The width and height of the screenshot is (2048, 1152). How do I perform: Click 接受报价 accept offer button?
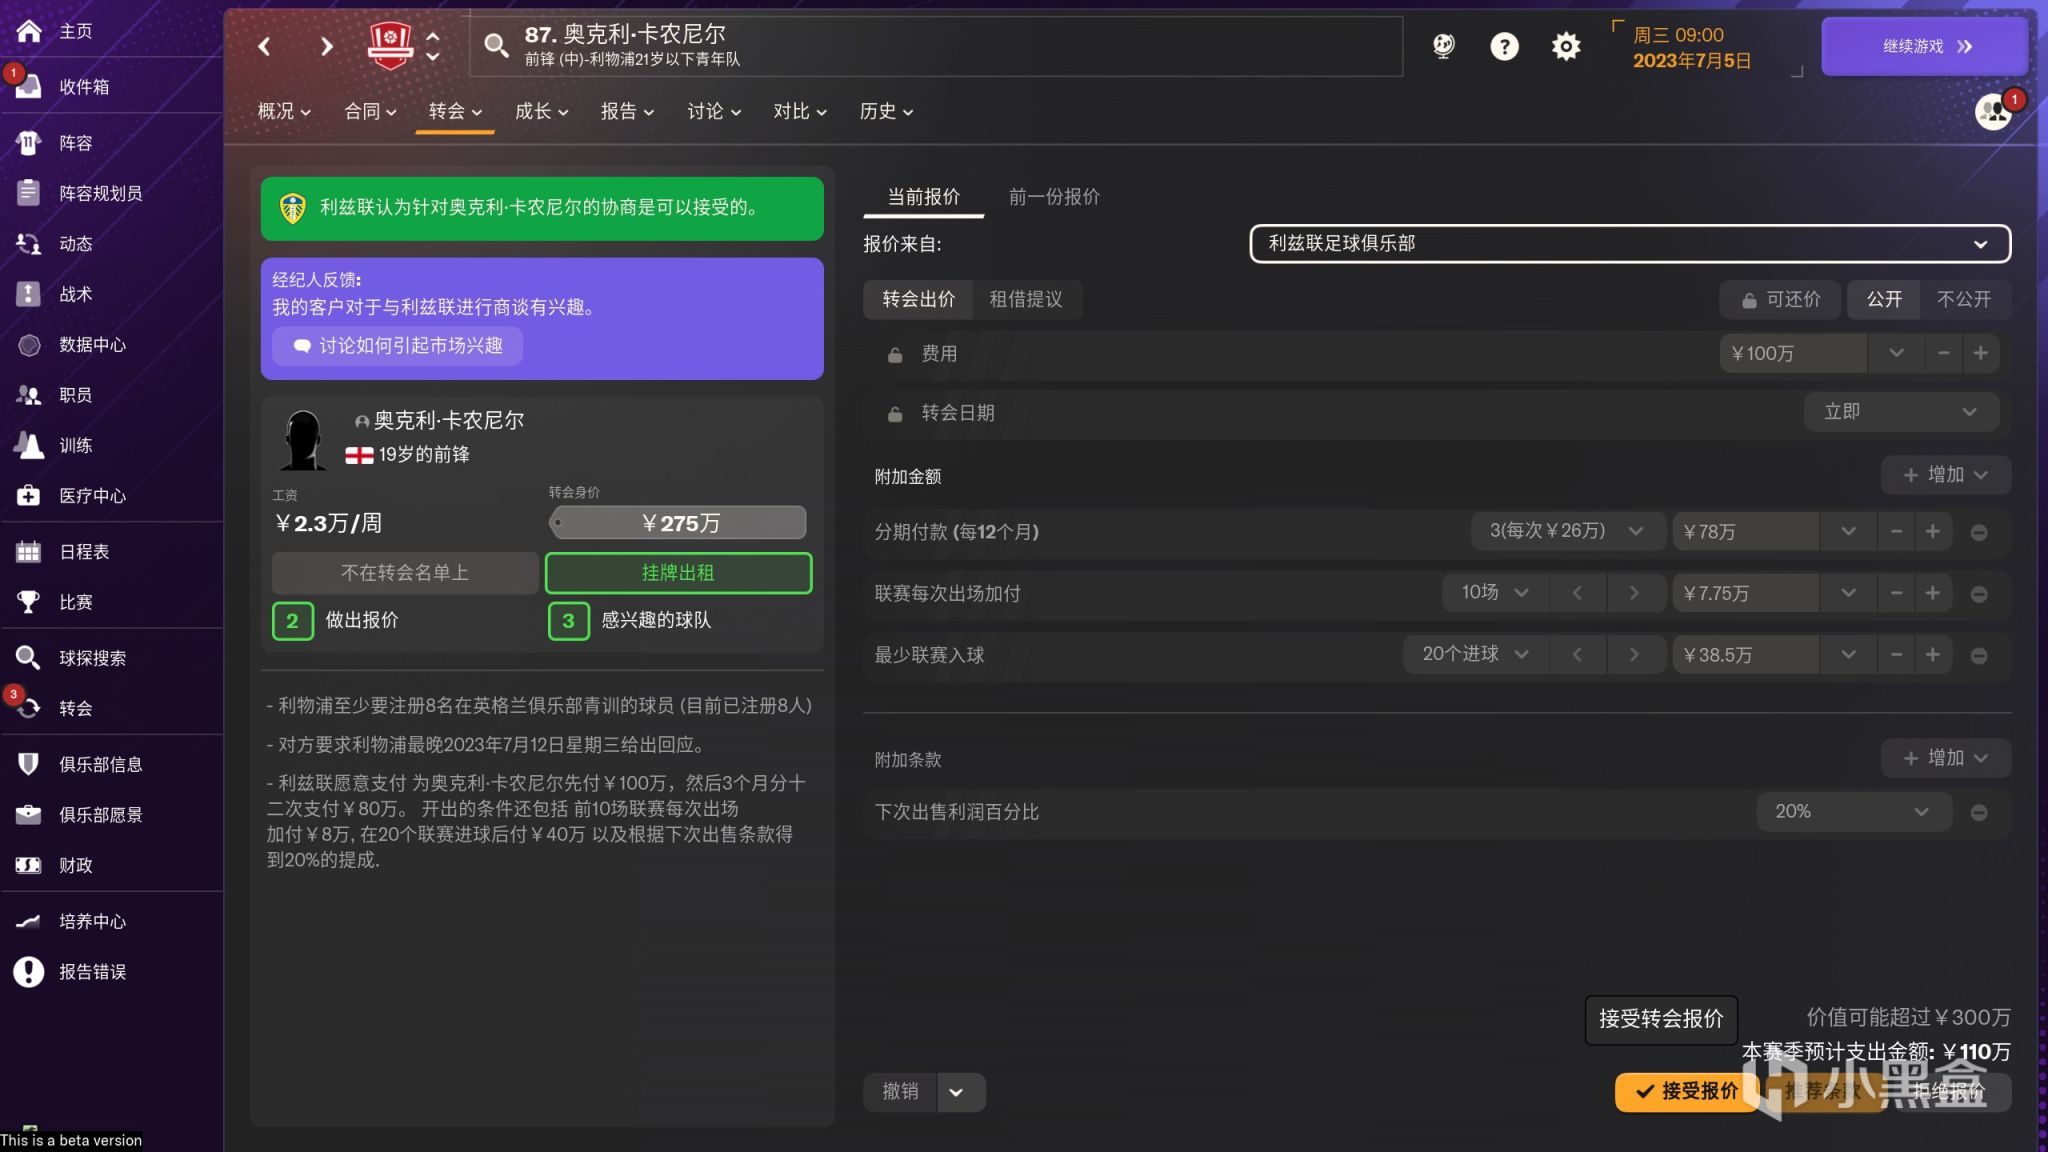click(x=1686, y=1091)
